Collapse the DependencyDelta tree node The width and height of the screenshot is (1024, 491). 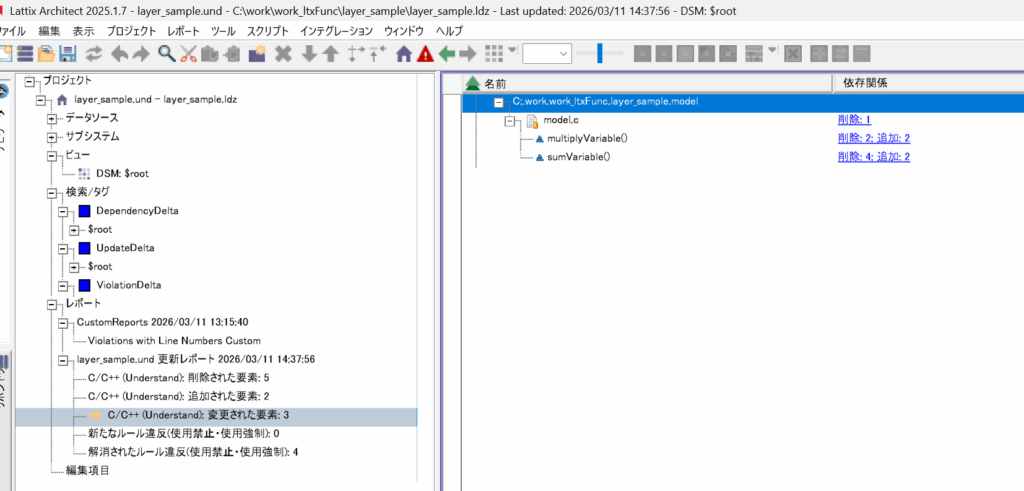click(61, 211)
